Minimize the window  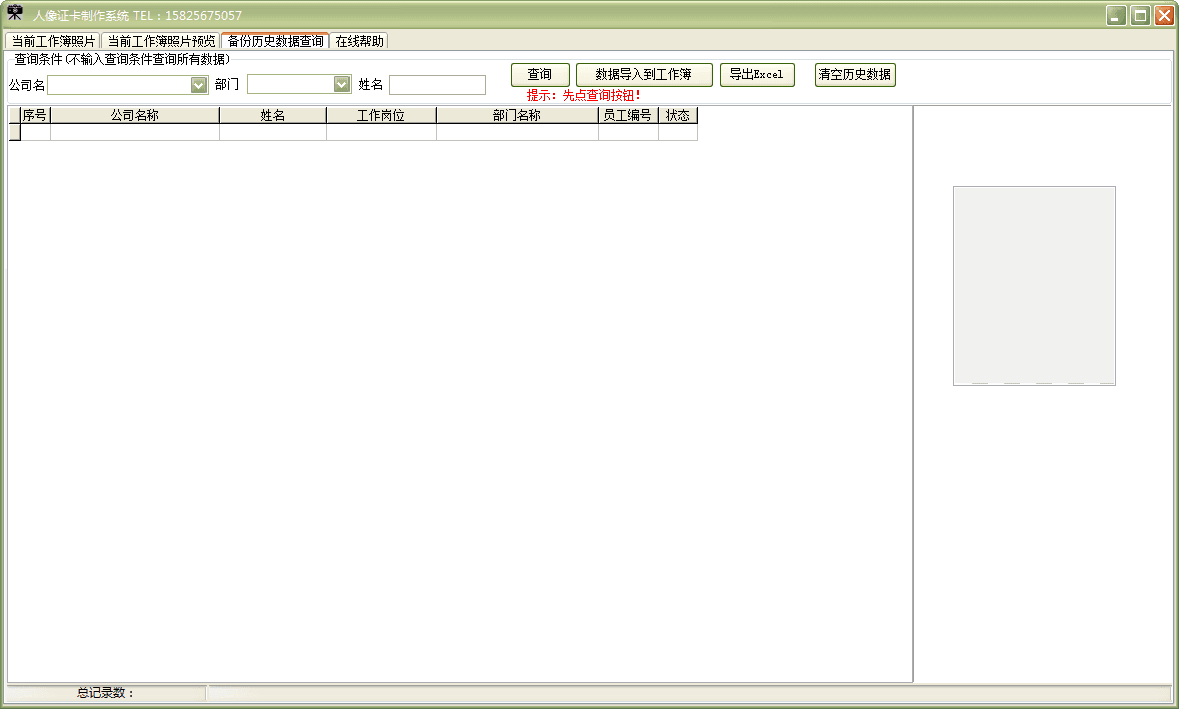[x=1117, y=15]
